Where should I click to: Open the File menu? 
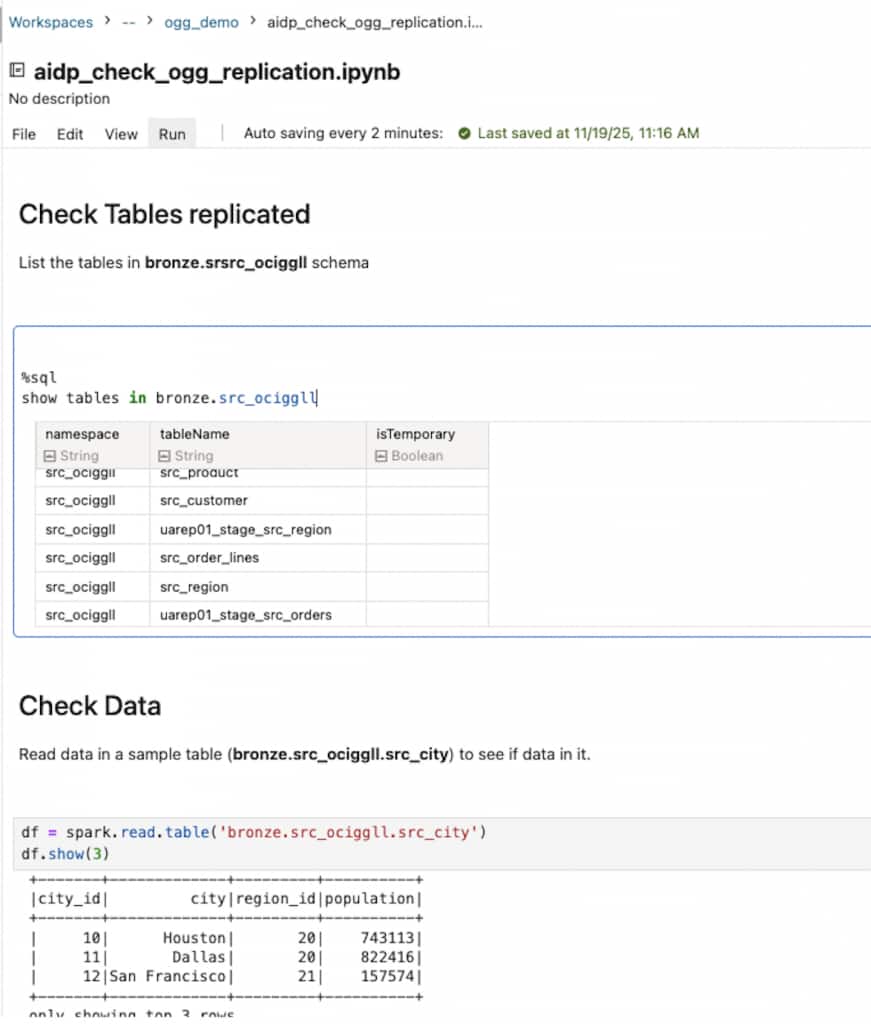tap(24, 134)
